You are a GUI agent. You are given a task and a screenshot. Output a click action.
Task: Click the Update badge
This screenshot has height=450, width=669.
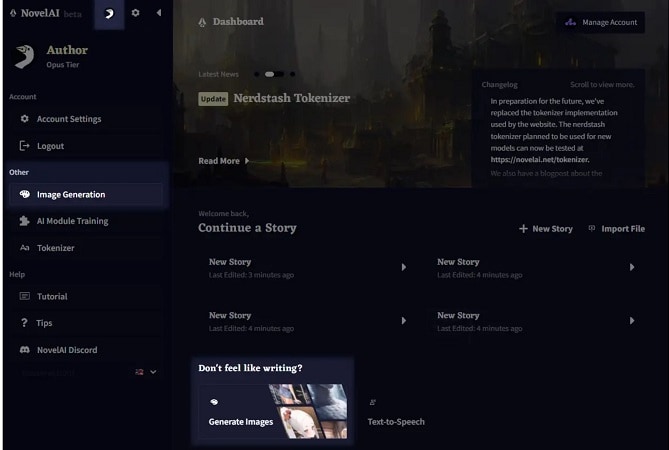[213, 99]
